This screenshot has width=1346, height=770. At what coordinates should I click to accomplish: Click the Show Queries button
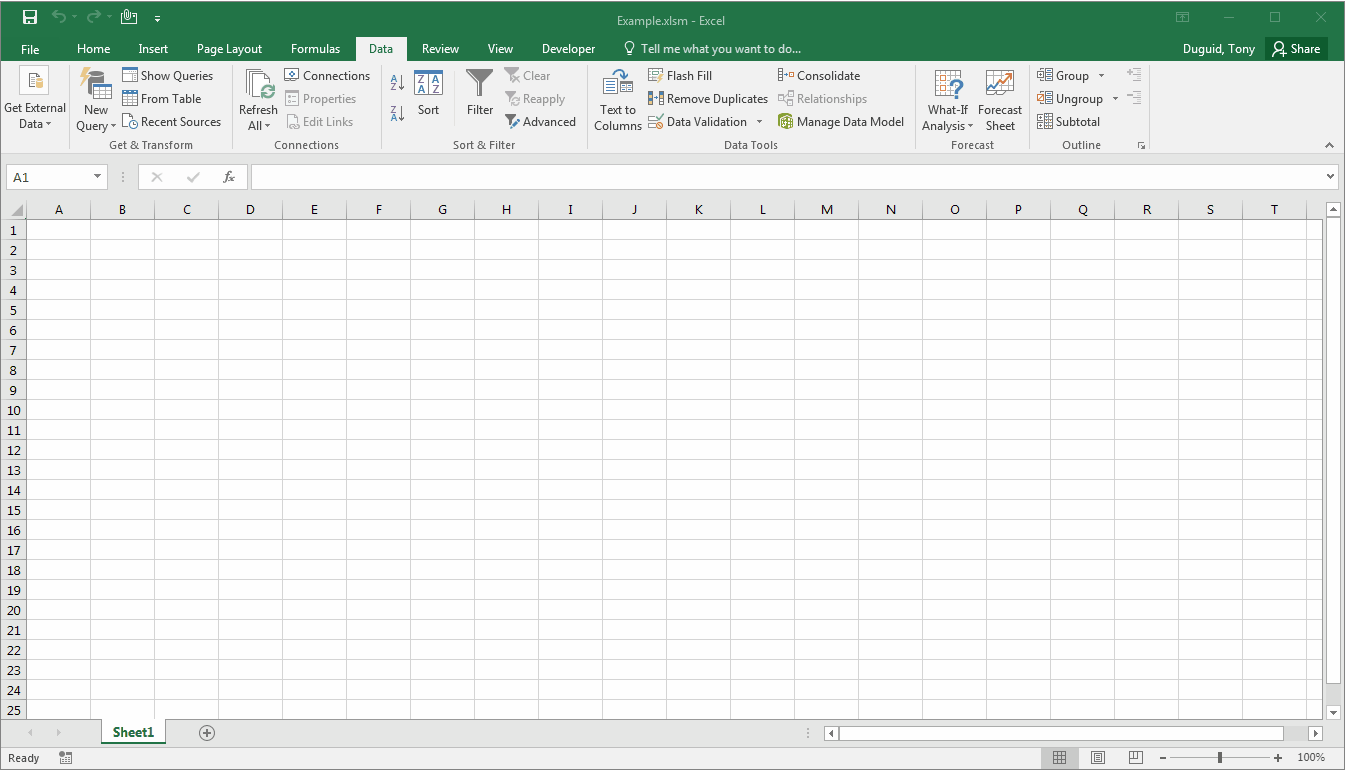tap(169, 75)
